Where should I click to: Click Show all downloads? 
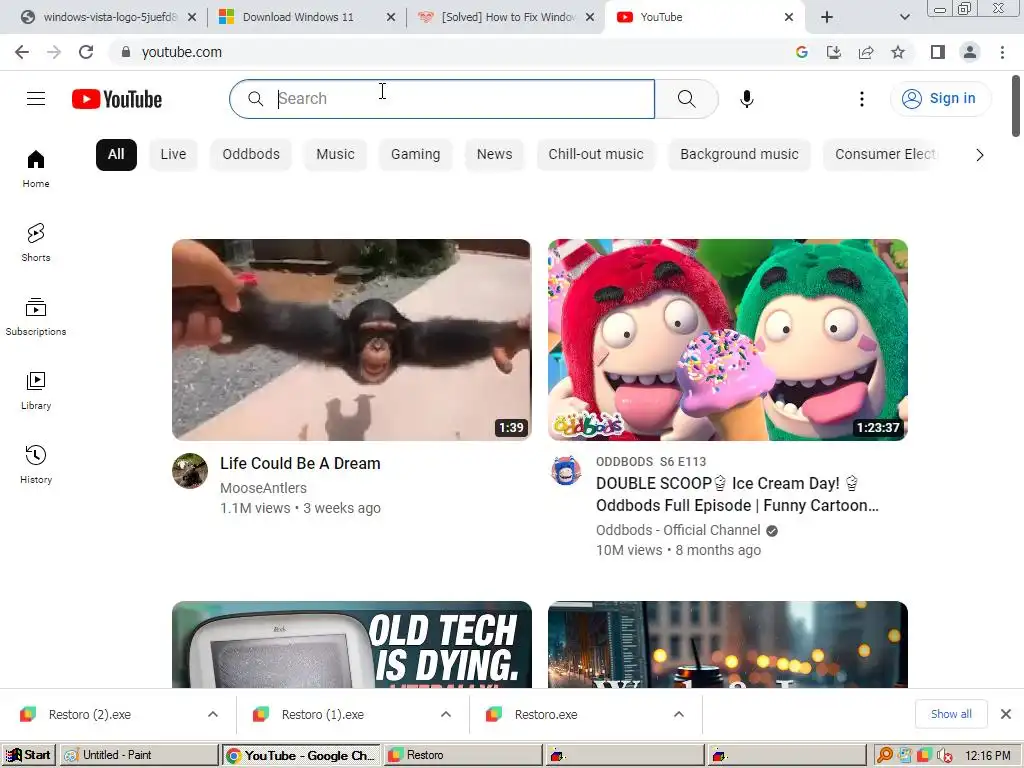(x=951, y=714)
